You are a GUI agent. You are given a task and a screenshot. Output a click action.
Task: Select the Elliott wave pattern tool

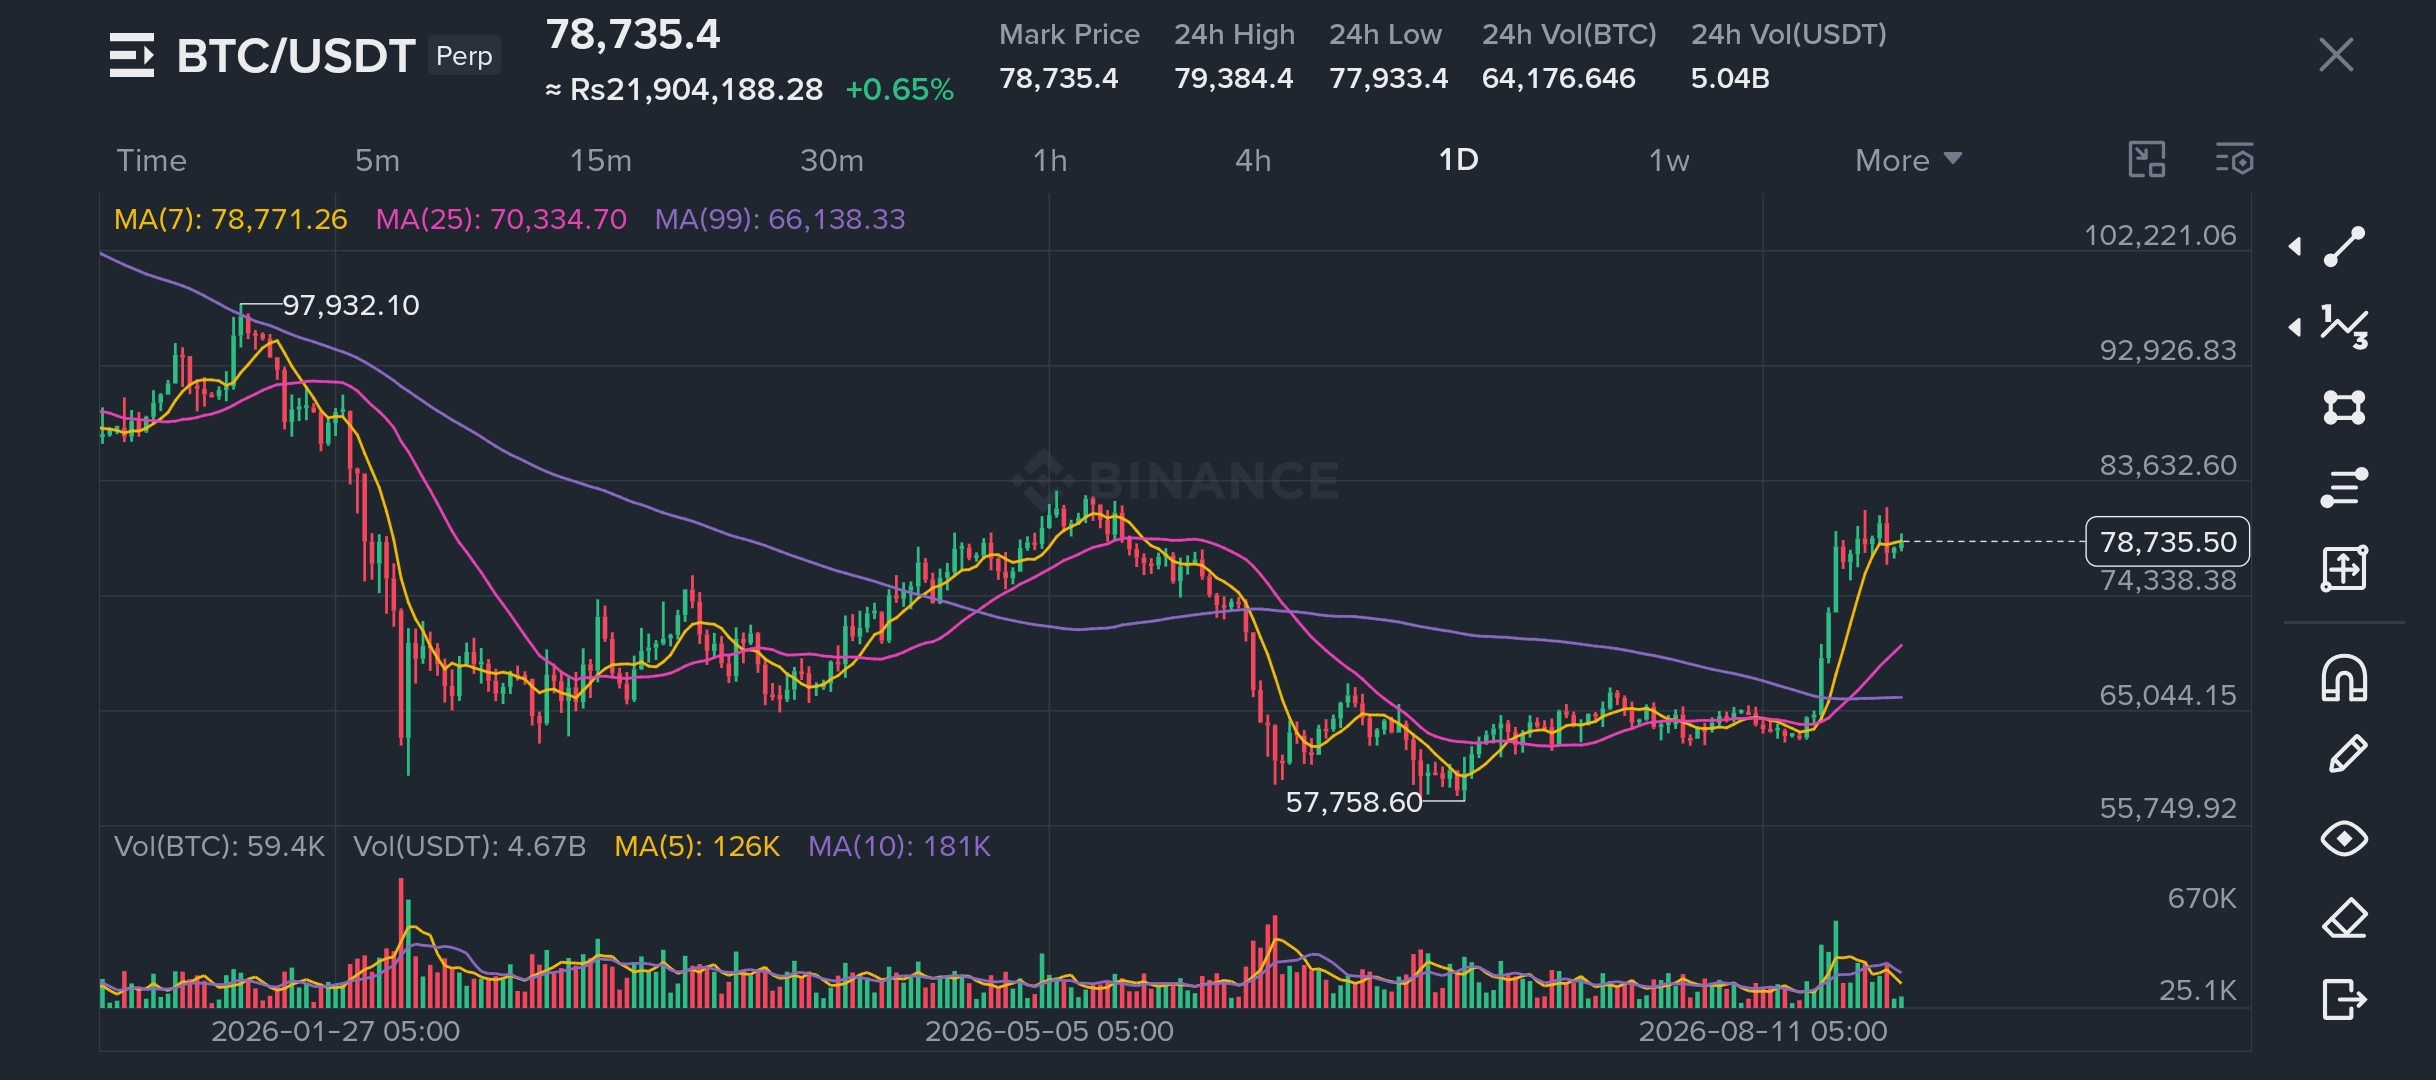coord(2344,327)
